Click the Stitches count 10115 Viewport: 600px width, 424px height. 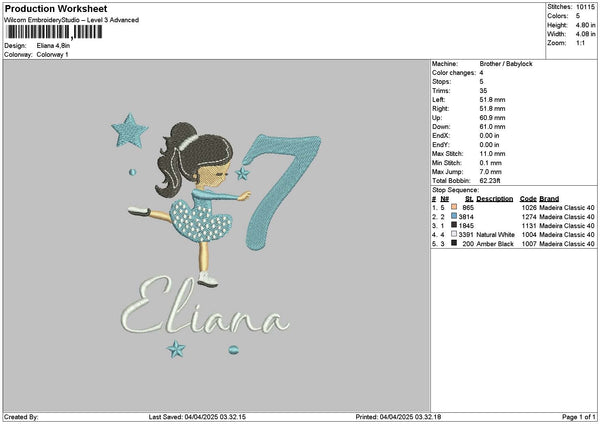pos(585,7)
